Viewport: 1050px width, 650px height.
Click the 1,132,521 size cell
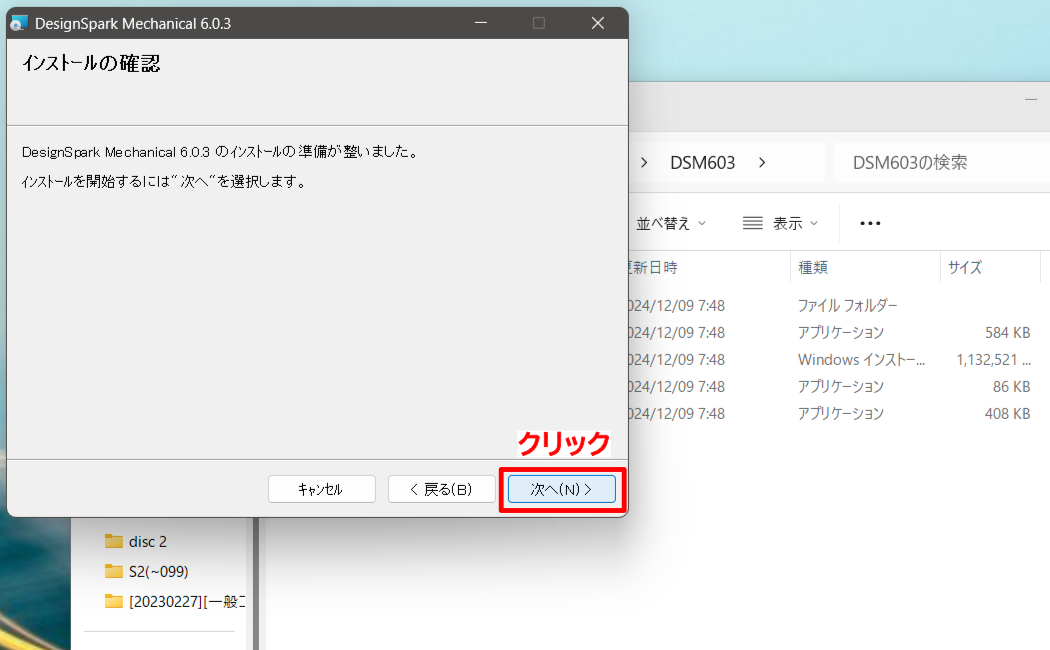tap(993, 359)
